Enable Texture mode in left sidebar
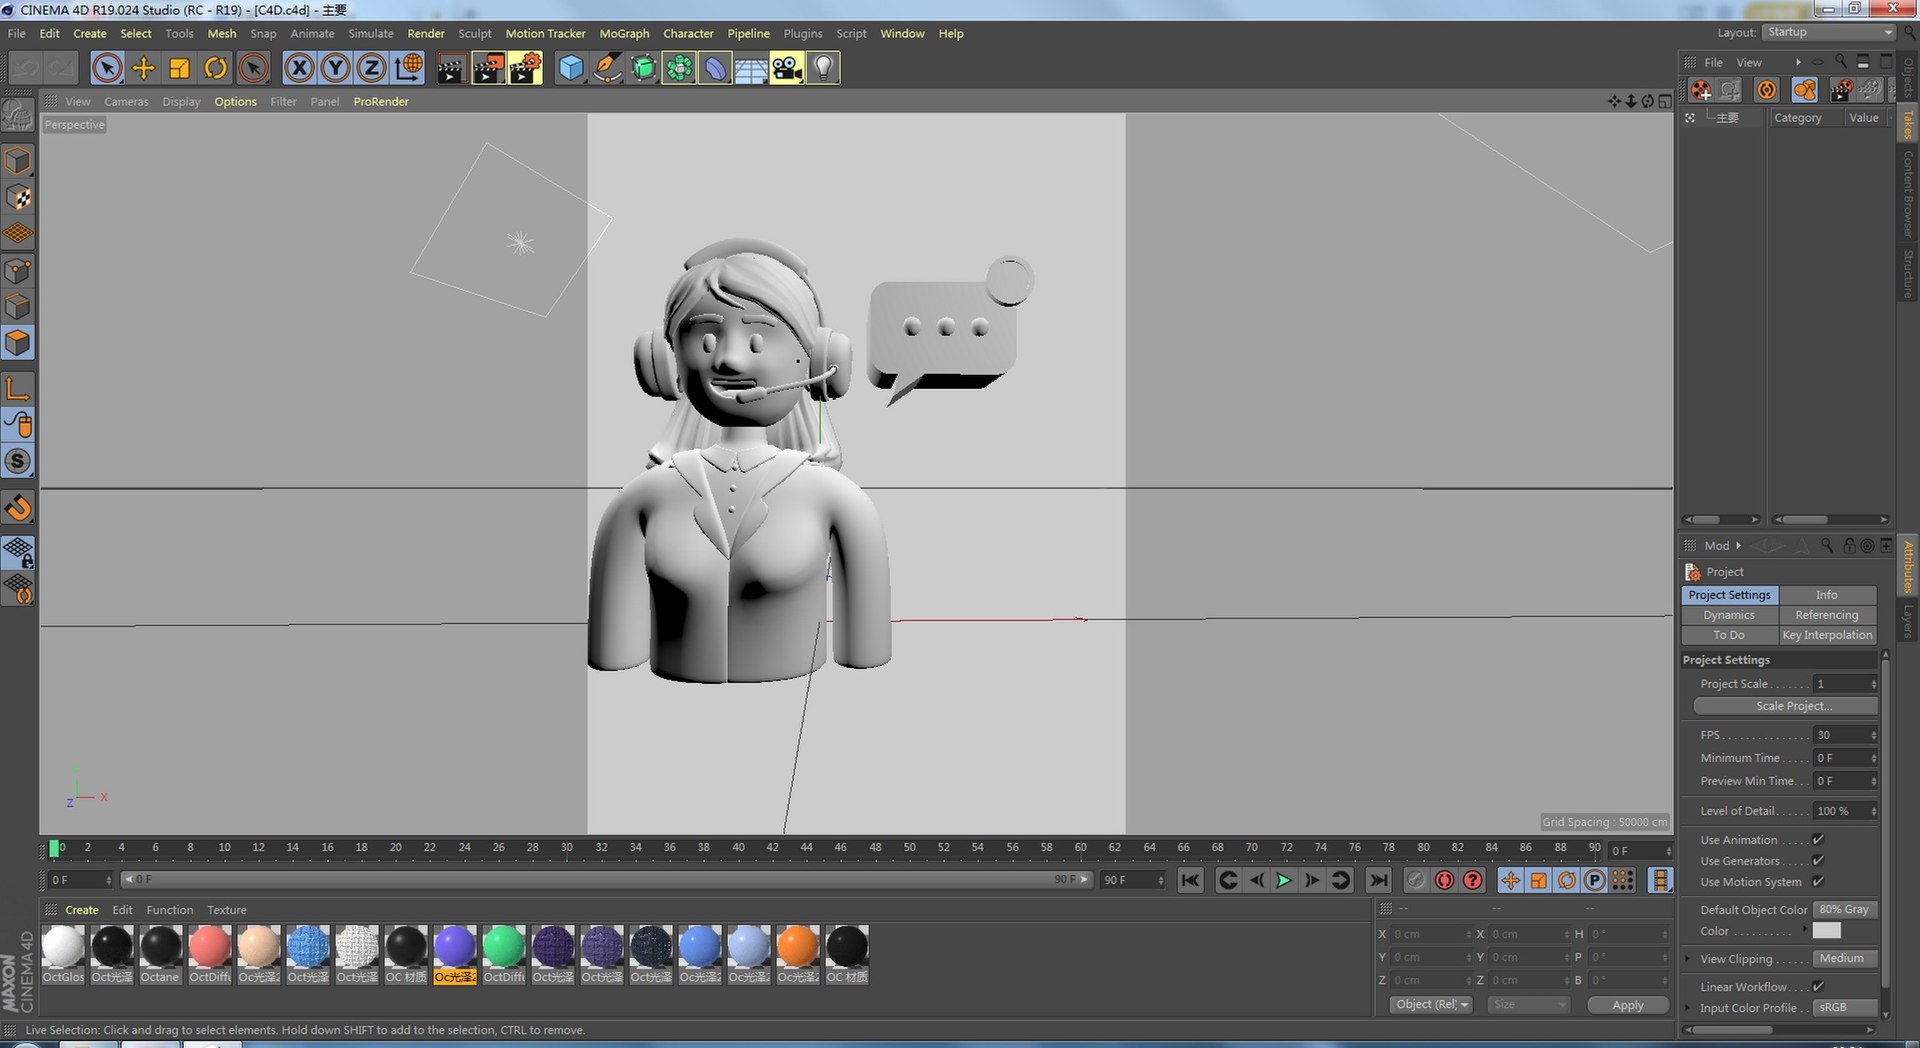Screen dimensions: 1920x1048 pyautogui.click(x=18, y=198)
